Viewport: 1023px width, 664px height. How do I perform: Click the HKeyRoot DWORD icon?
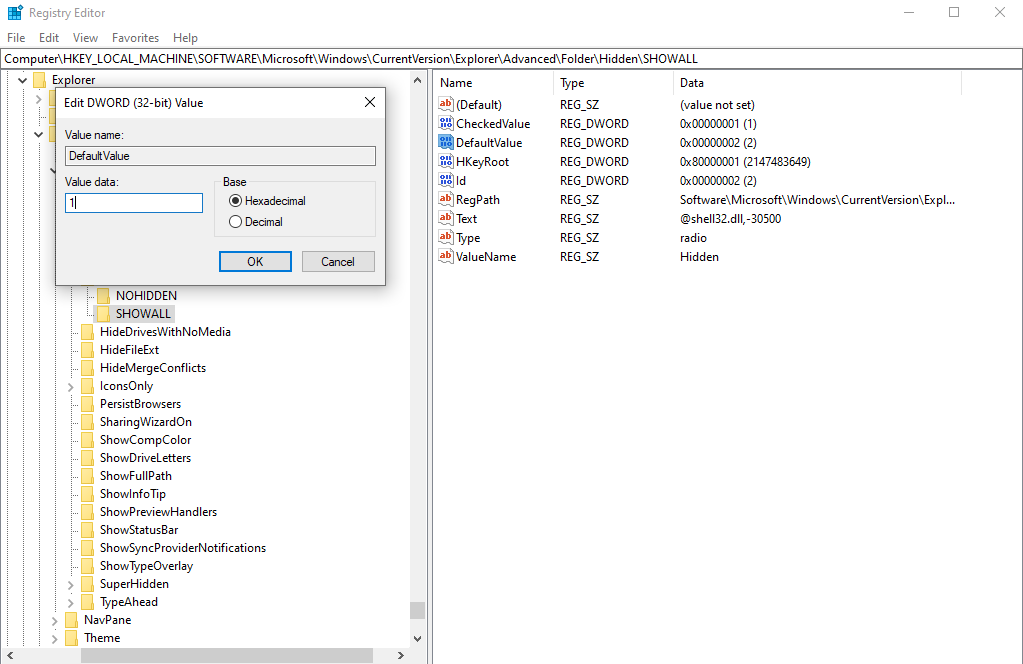point(445,161)
